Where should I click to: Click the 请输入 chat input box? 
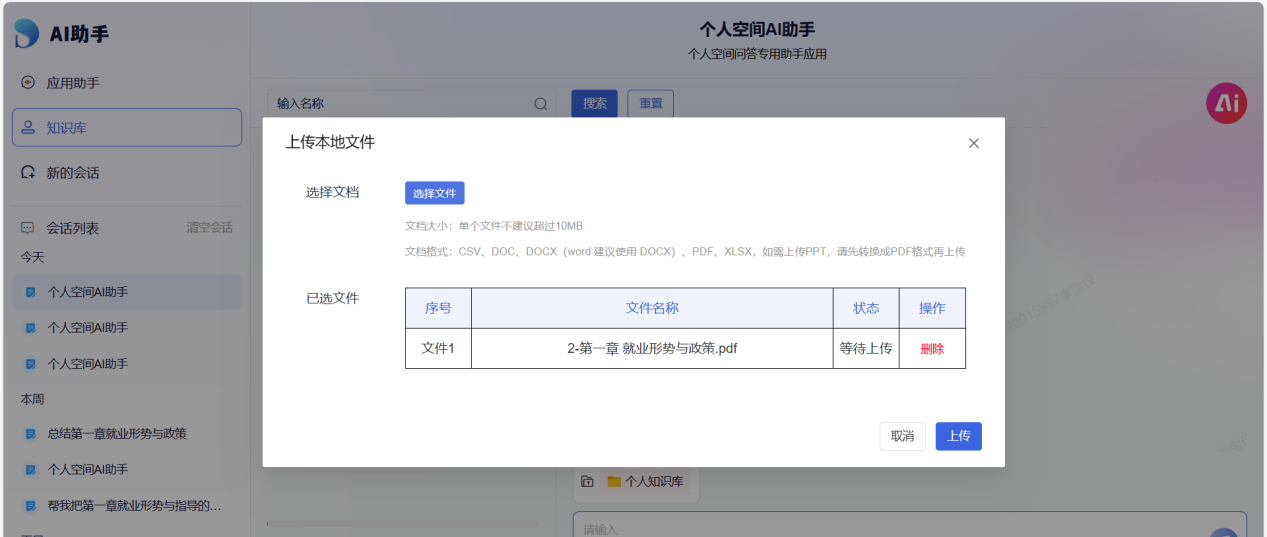(x=880, y=527)
